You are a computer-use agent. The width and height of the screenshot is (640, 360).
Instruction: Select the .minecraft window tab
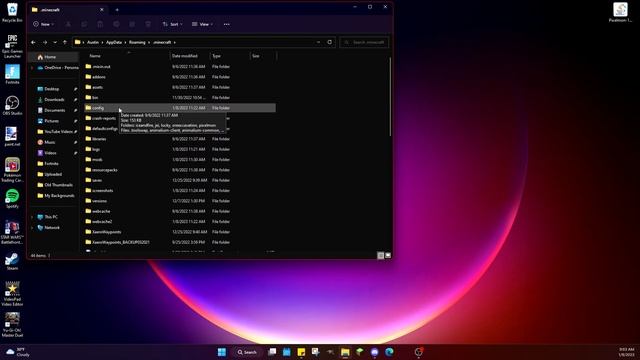(x=68, y=9)
